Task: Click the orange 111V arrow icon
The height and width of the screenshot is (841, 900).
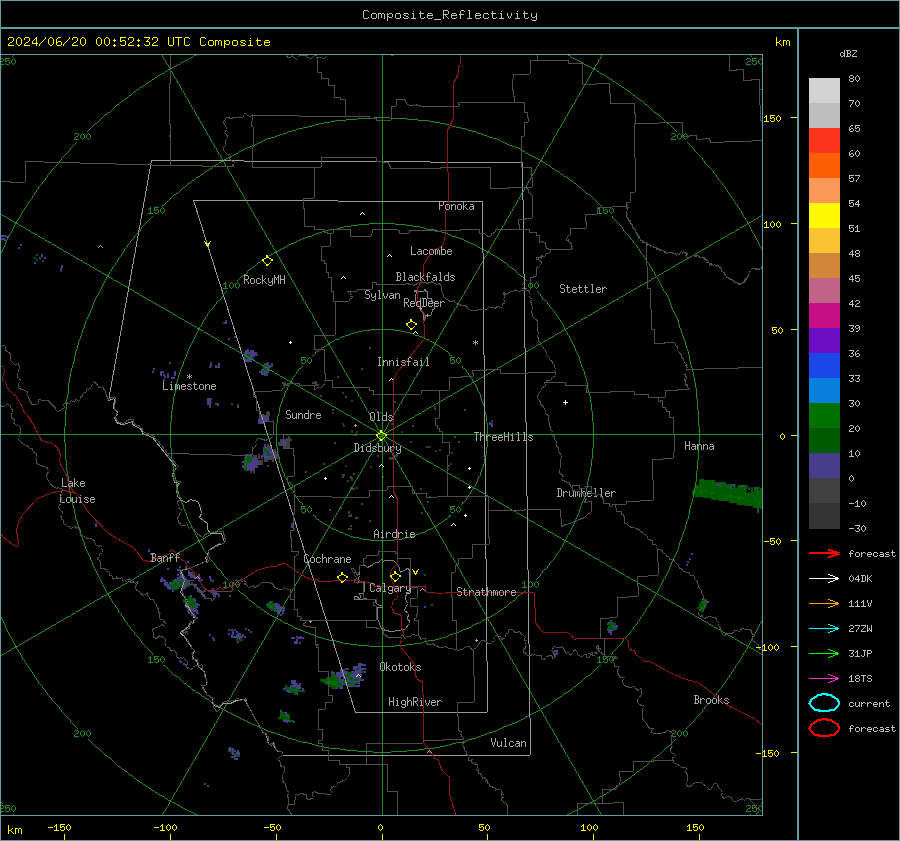Action: coord(824,603)
